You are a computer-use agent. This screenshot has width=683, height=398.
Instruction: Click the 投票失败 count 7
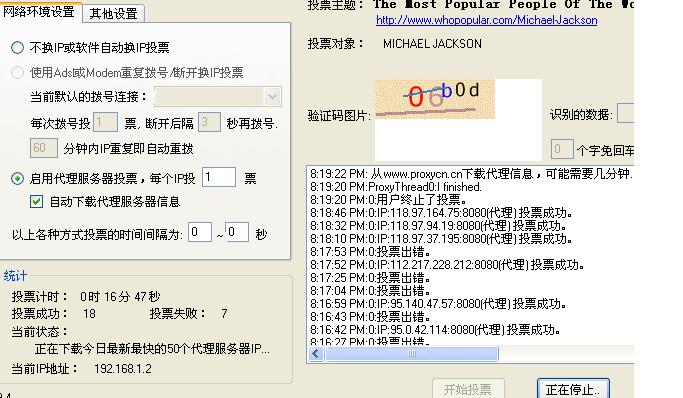[x=224, y=314]
